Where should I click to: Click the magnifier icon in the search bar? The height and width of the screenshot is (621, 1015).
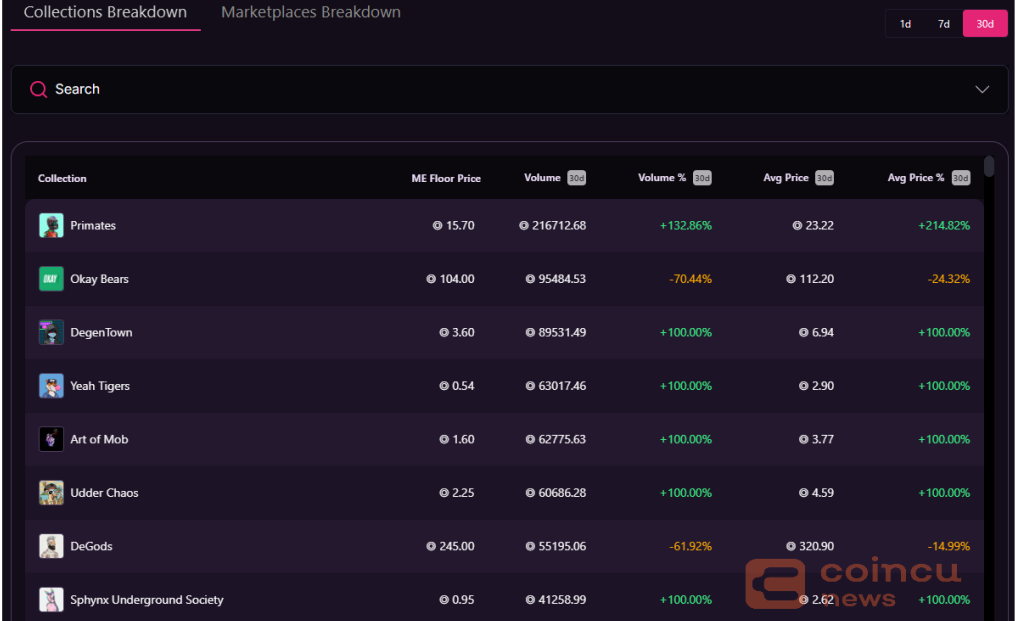pos(38,89)
